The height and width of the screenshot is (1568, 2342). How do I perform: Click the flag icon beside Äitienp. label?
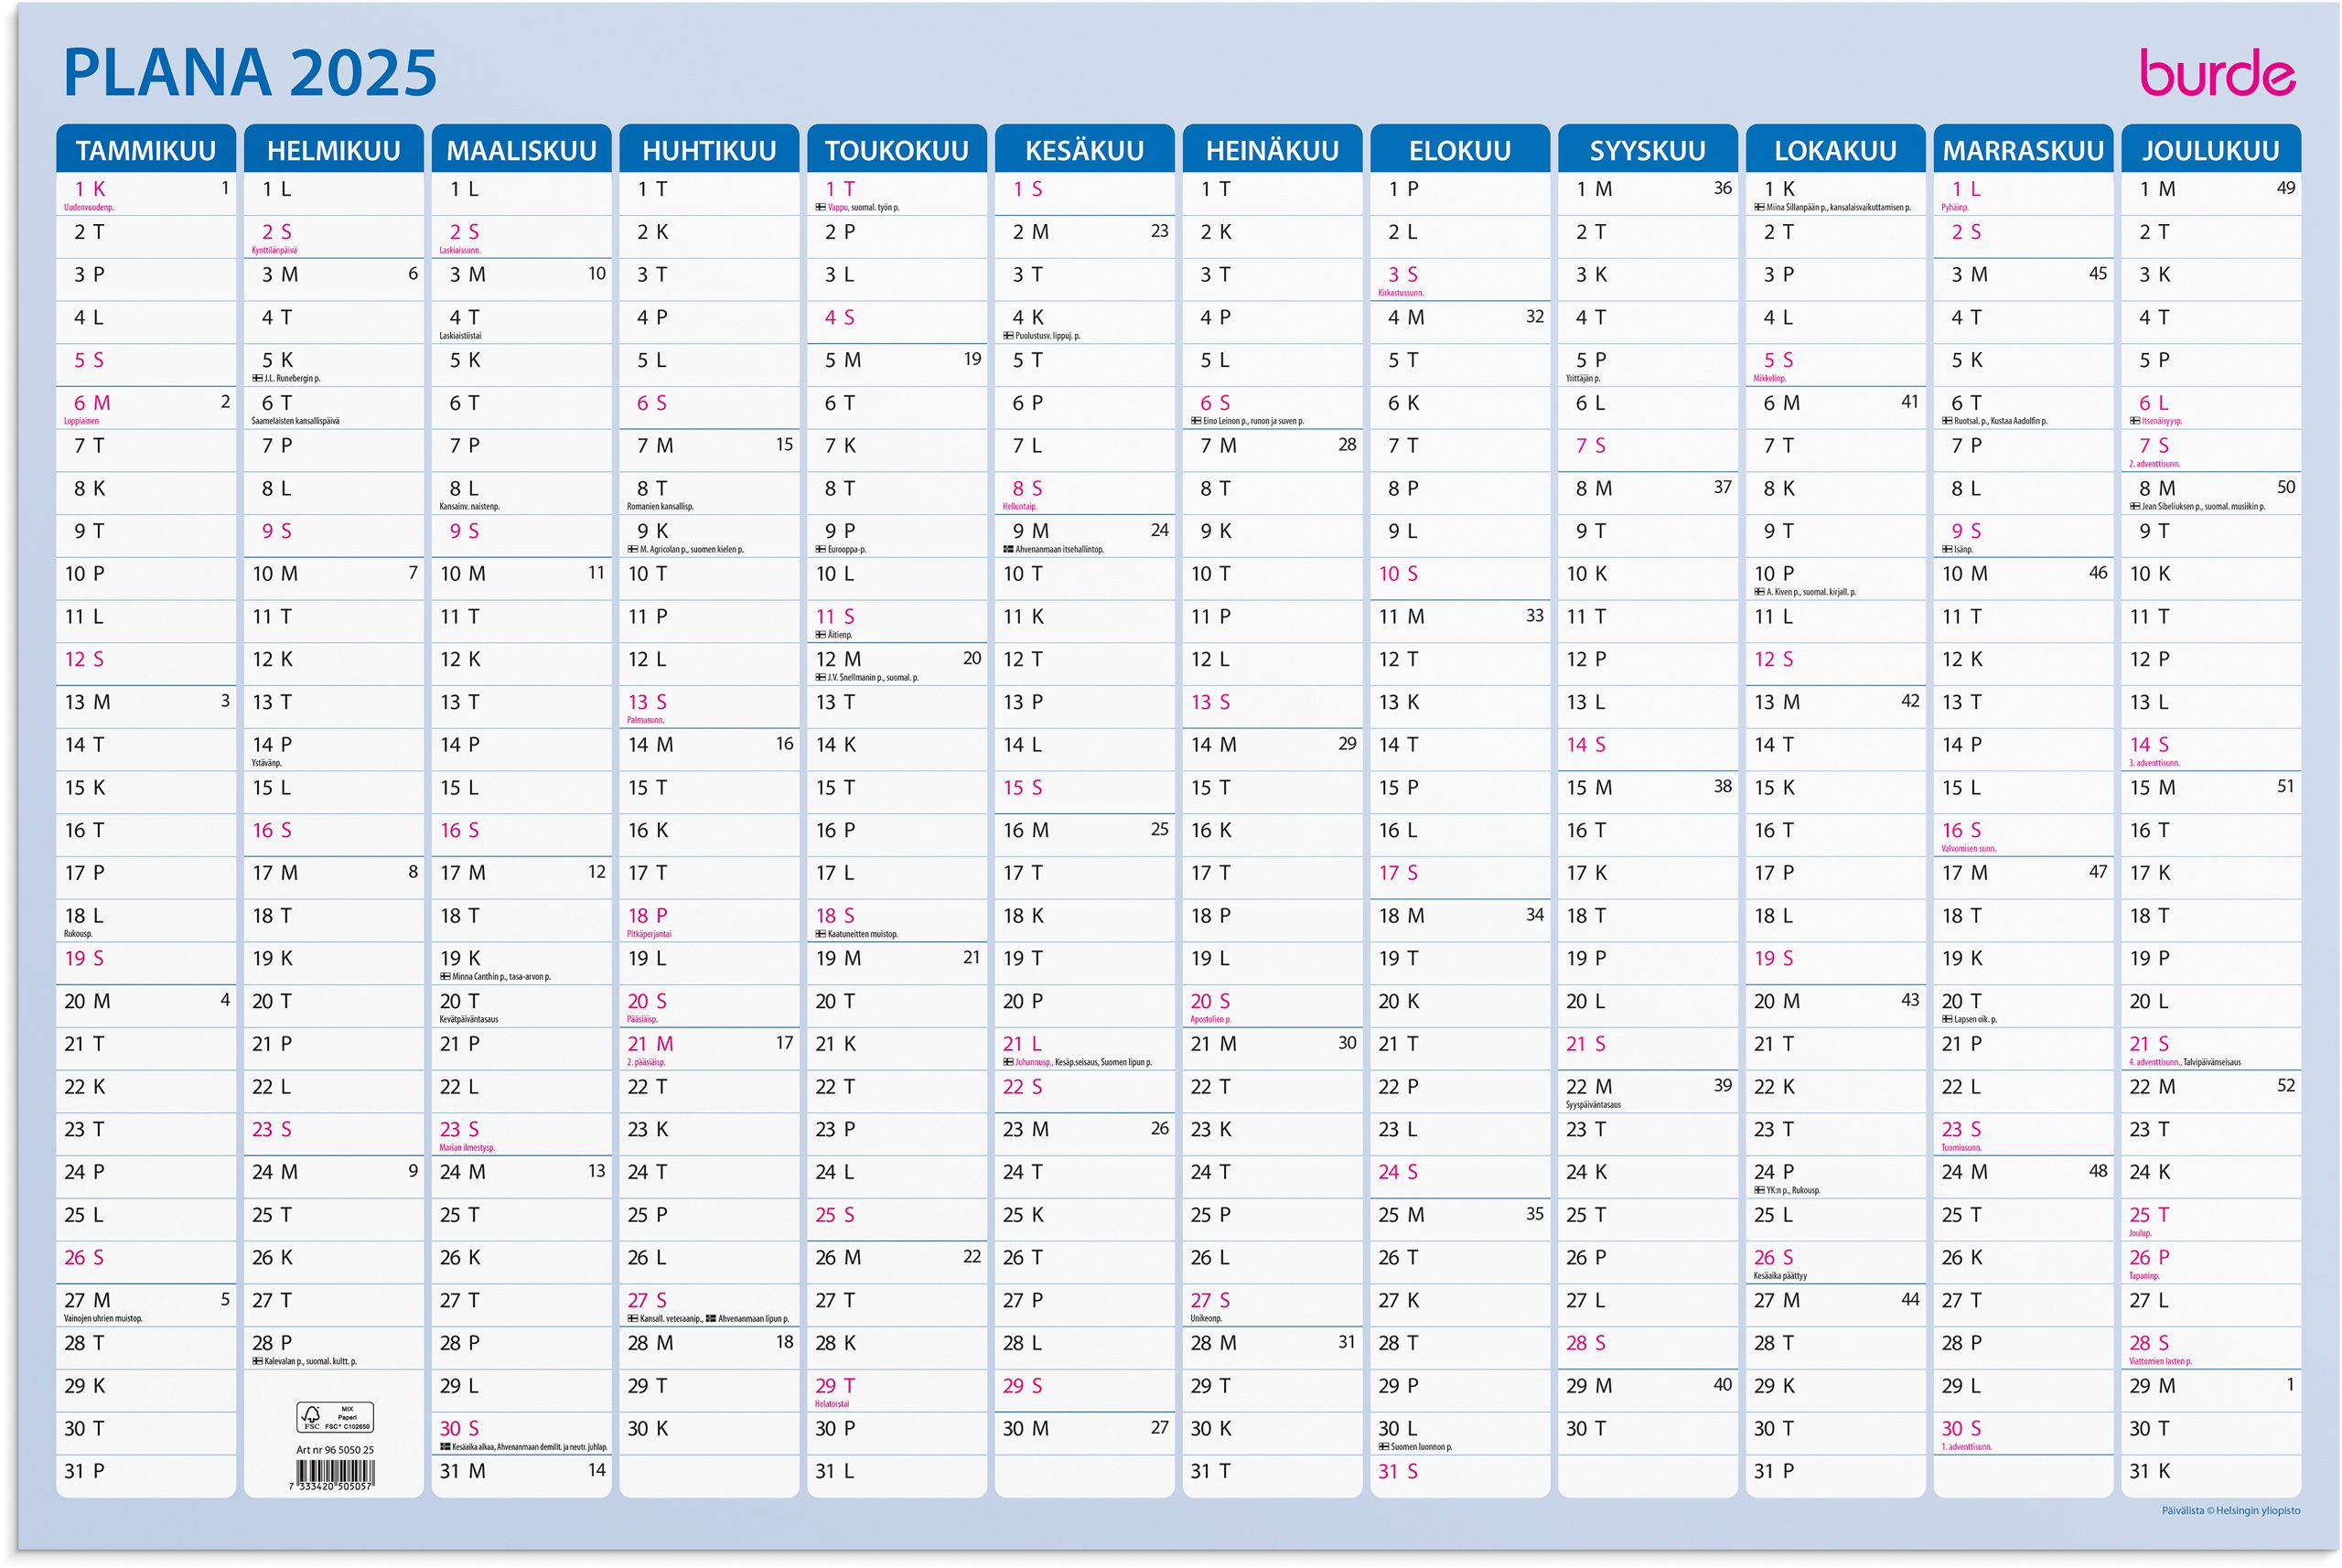coord(820,635)
